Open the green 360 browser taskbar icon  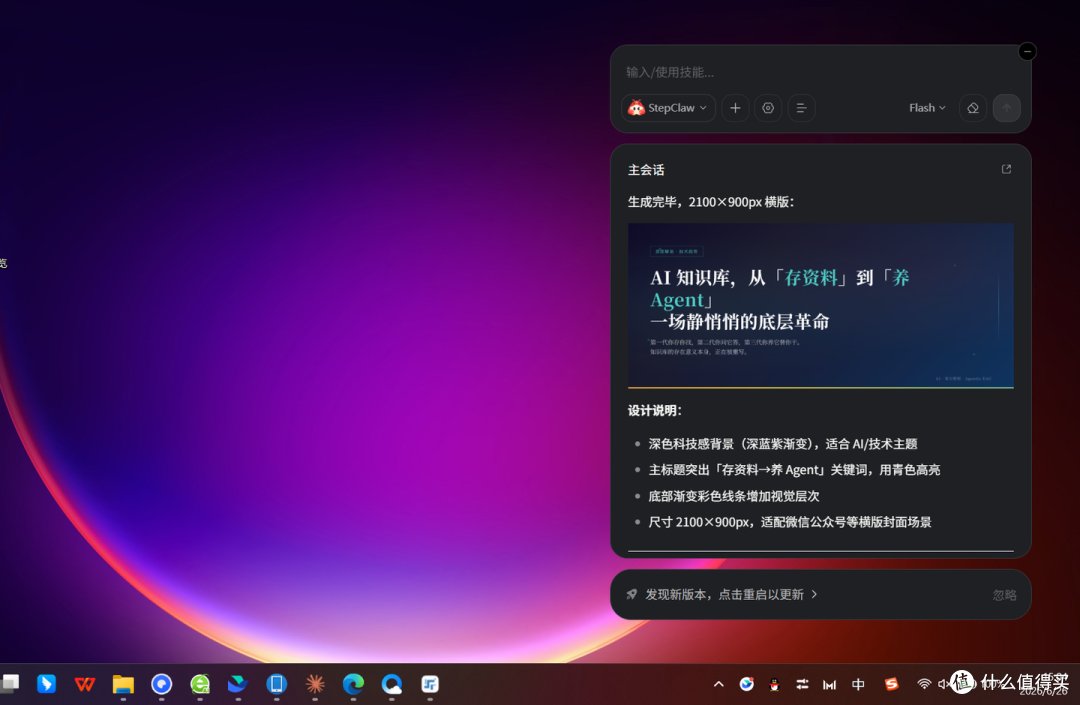(x=200, y=684)
